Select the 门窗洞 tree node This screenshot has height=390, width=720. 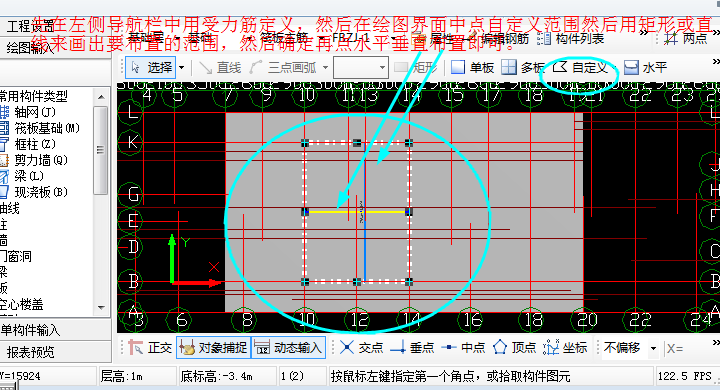point(16,256)
